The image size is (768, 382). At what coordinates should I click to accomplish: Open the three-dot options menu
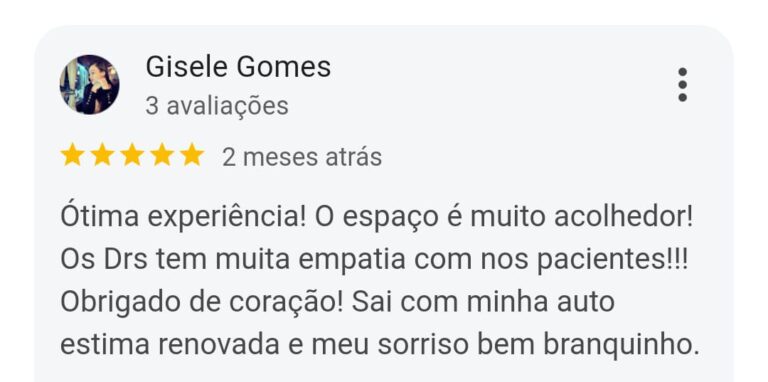coord(682,85)
